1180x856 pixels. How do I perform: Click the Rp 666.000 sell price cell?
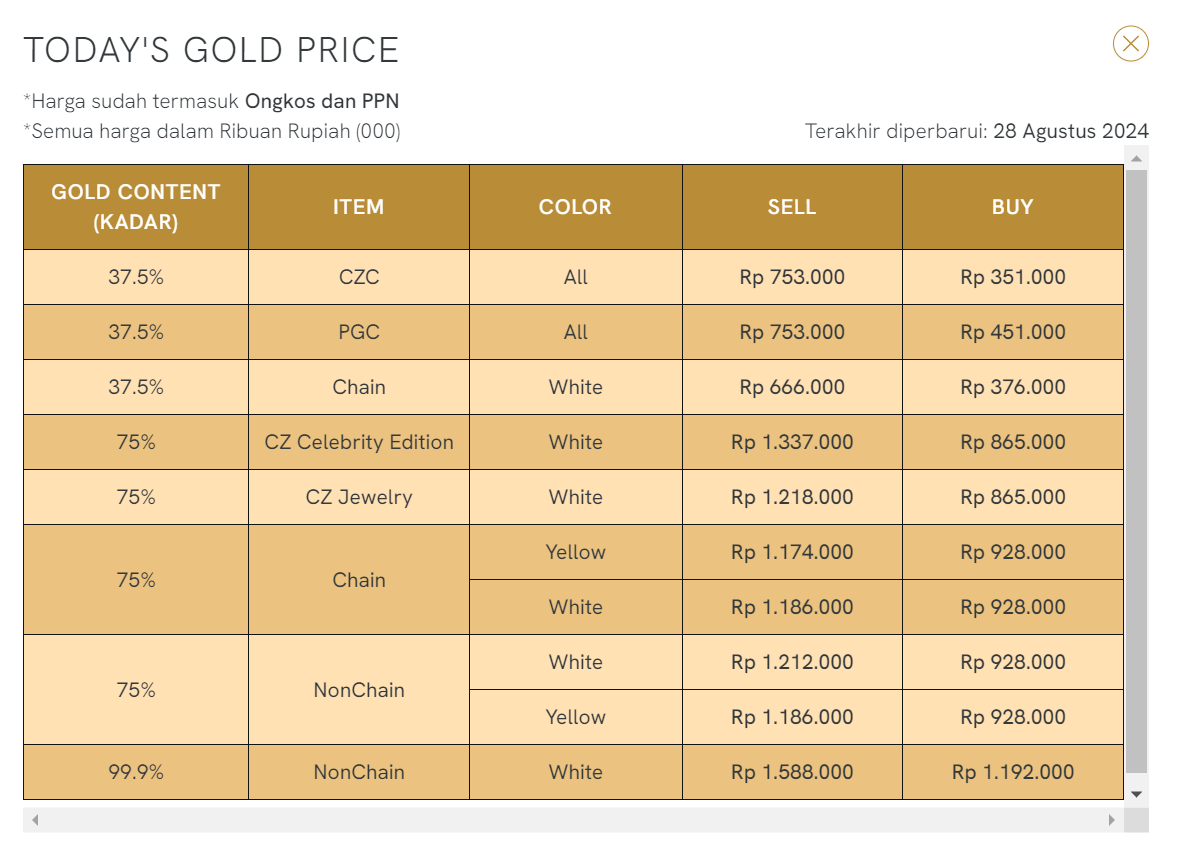tap(792, 387)
